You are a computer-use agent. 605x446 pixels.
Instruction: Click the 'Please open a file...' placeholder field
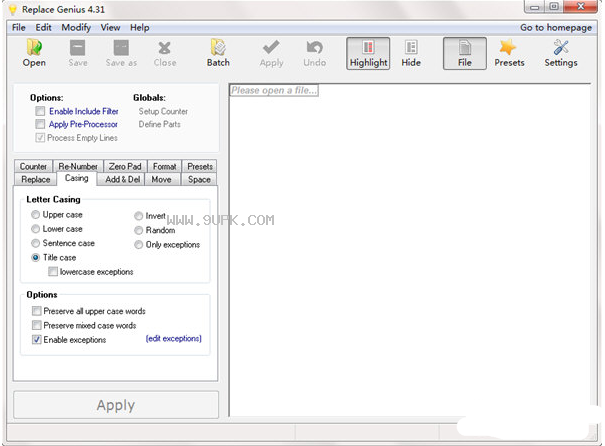click(x=274, y=90)
